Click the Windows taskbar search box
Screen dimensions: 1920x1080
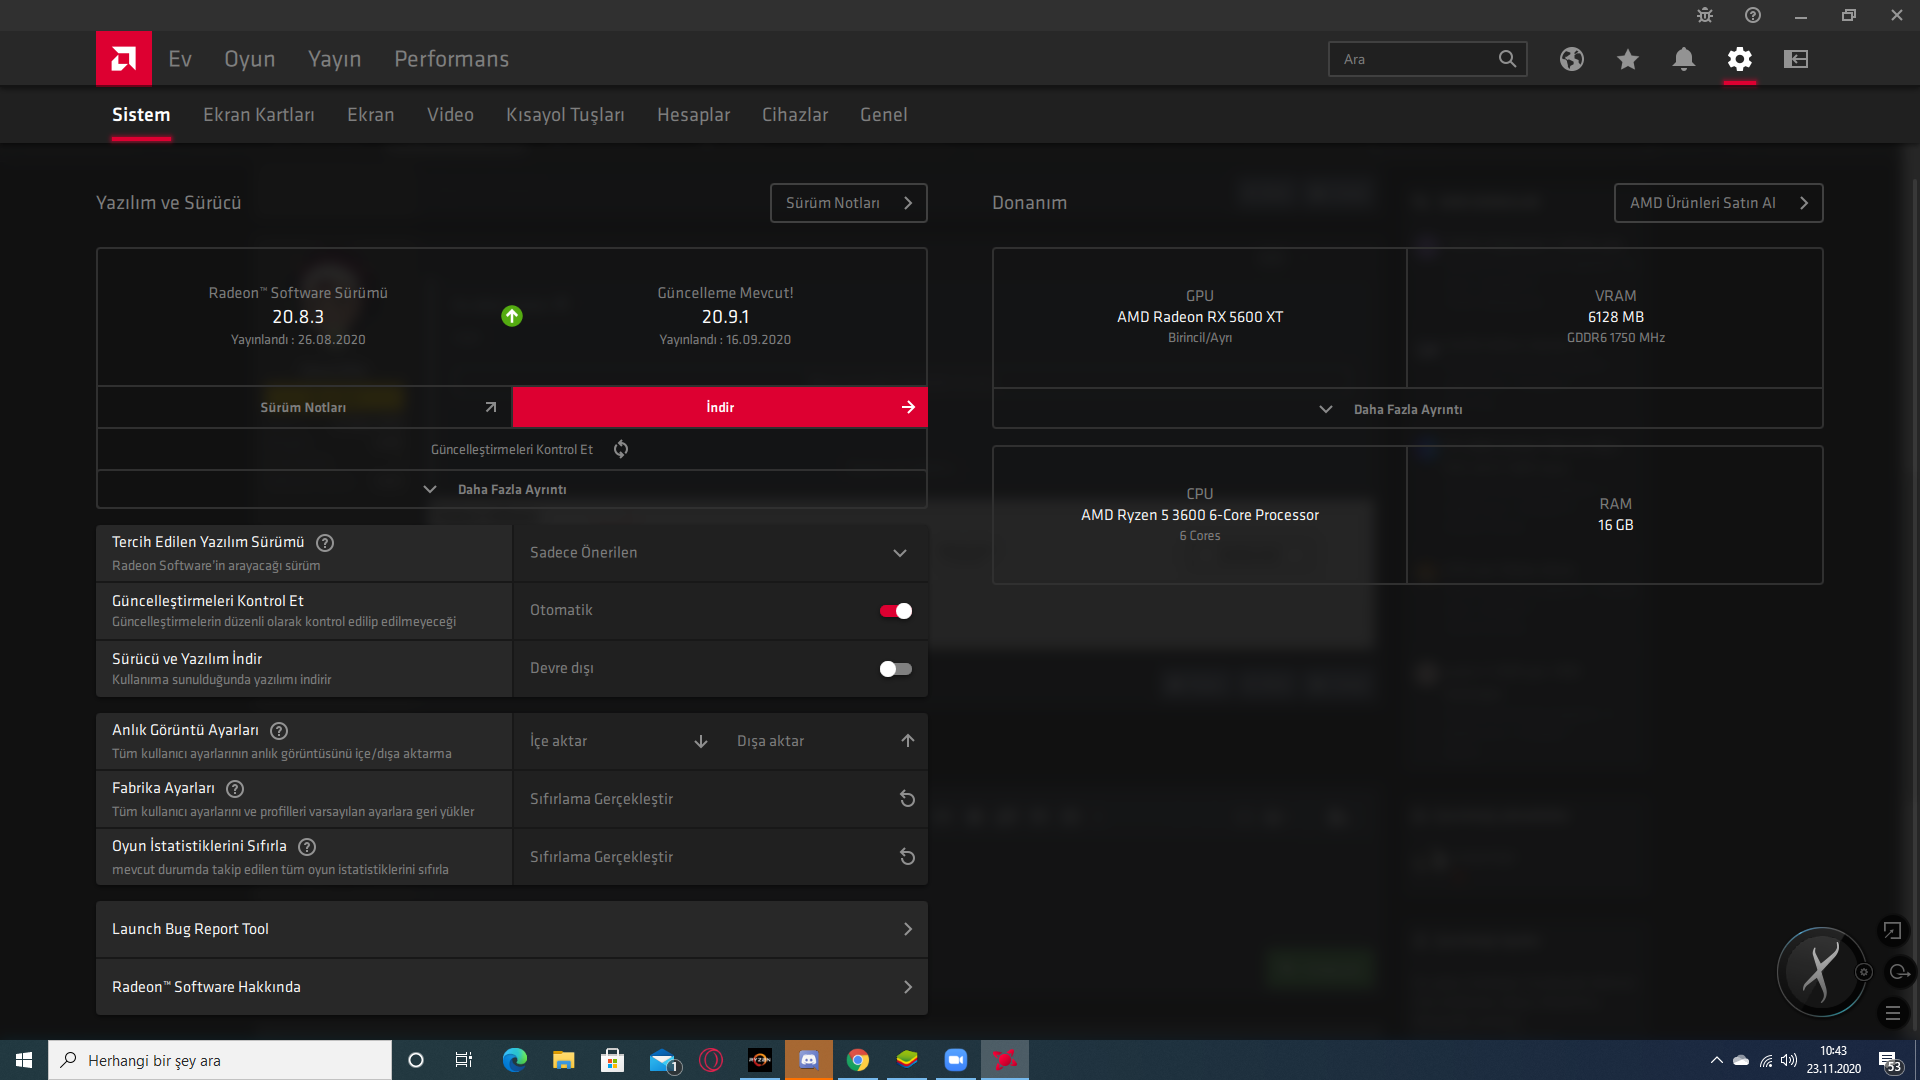pyautogui.click(x=220, y=1060)
